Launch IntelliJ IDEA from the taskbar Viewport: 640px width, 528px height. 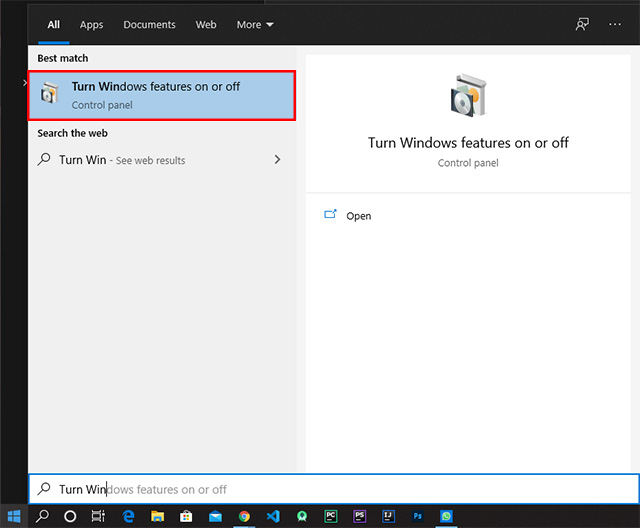pyautogui.click(x=388, y=516)
